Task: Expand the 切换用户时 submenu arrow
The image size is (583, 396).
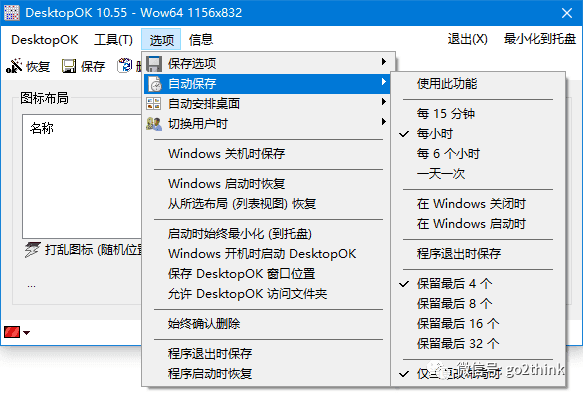Action: click(384, 122)
